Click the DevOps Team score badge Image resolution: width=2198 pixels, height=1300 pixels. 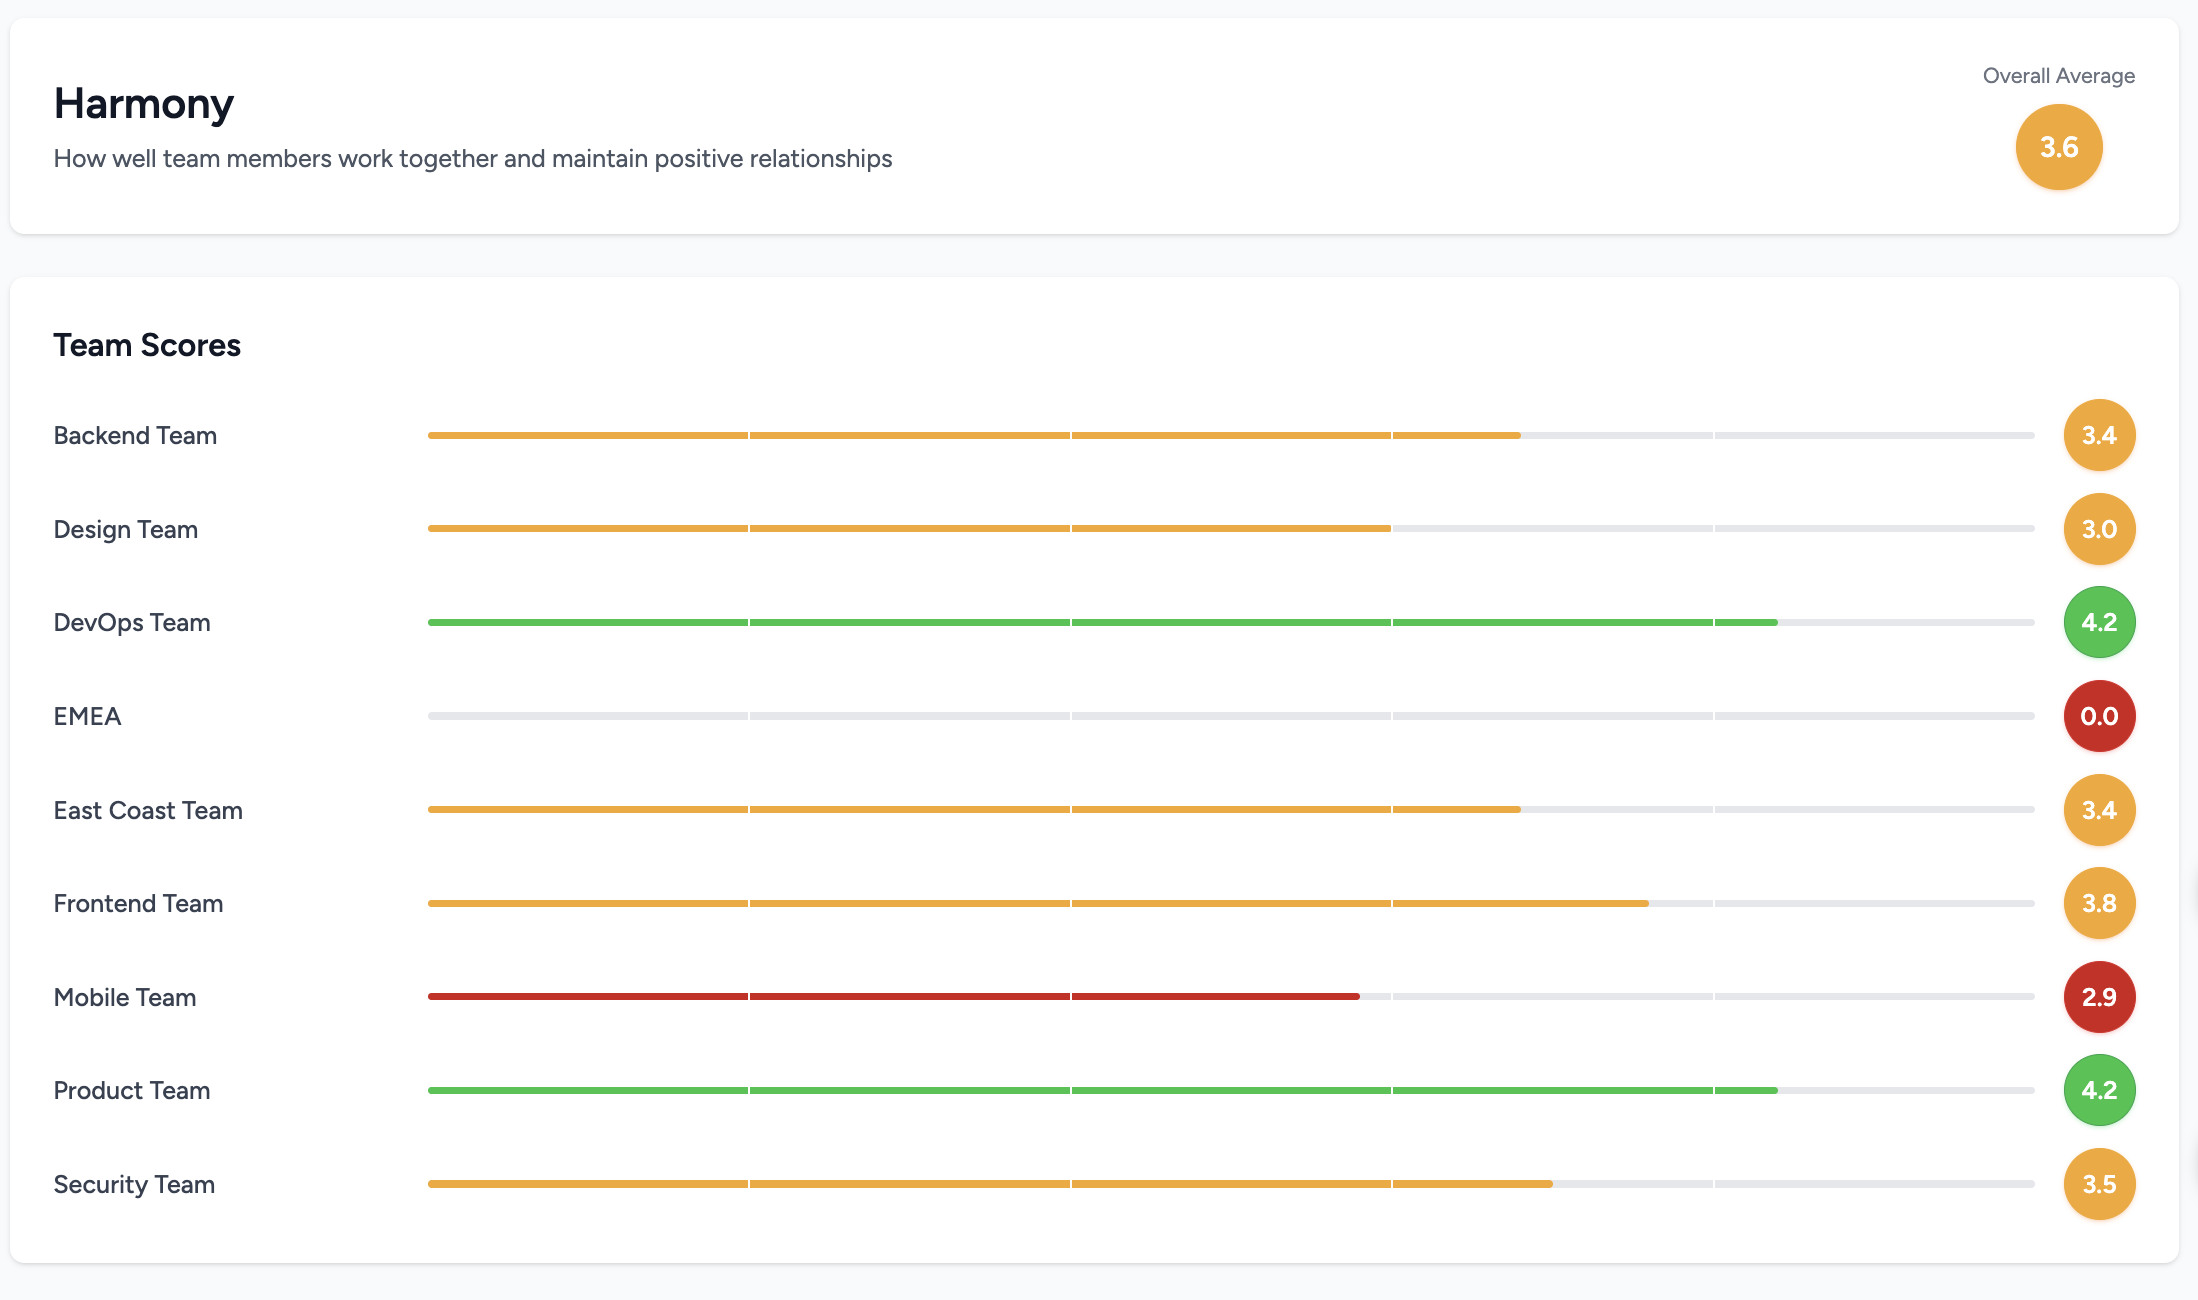(x=2099, y=622)
